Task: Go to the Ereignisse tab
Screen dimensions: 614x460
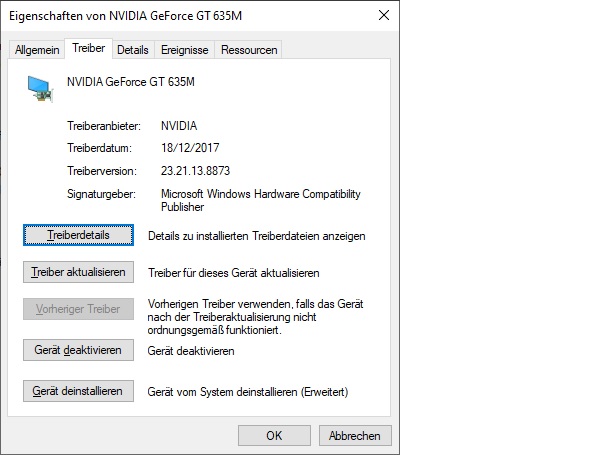Action: [184, 50]
